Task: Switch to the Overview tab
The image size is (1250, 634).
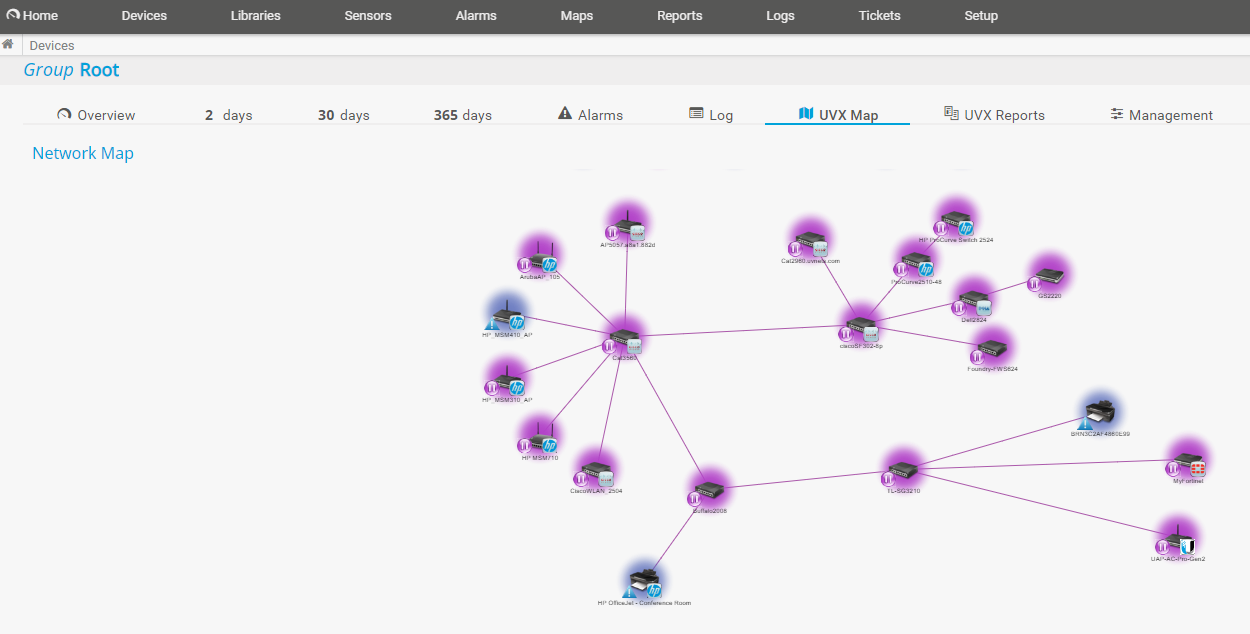Action: (x=96, y=115)
